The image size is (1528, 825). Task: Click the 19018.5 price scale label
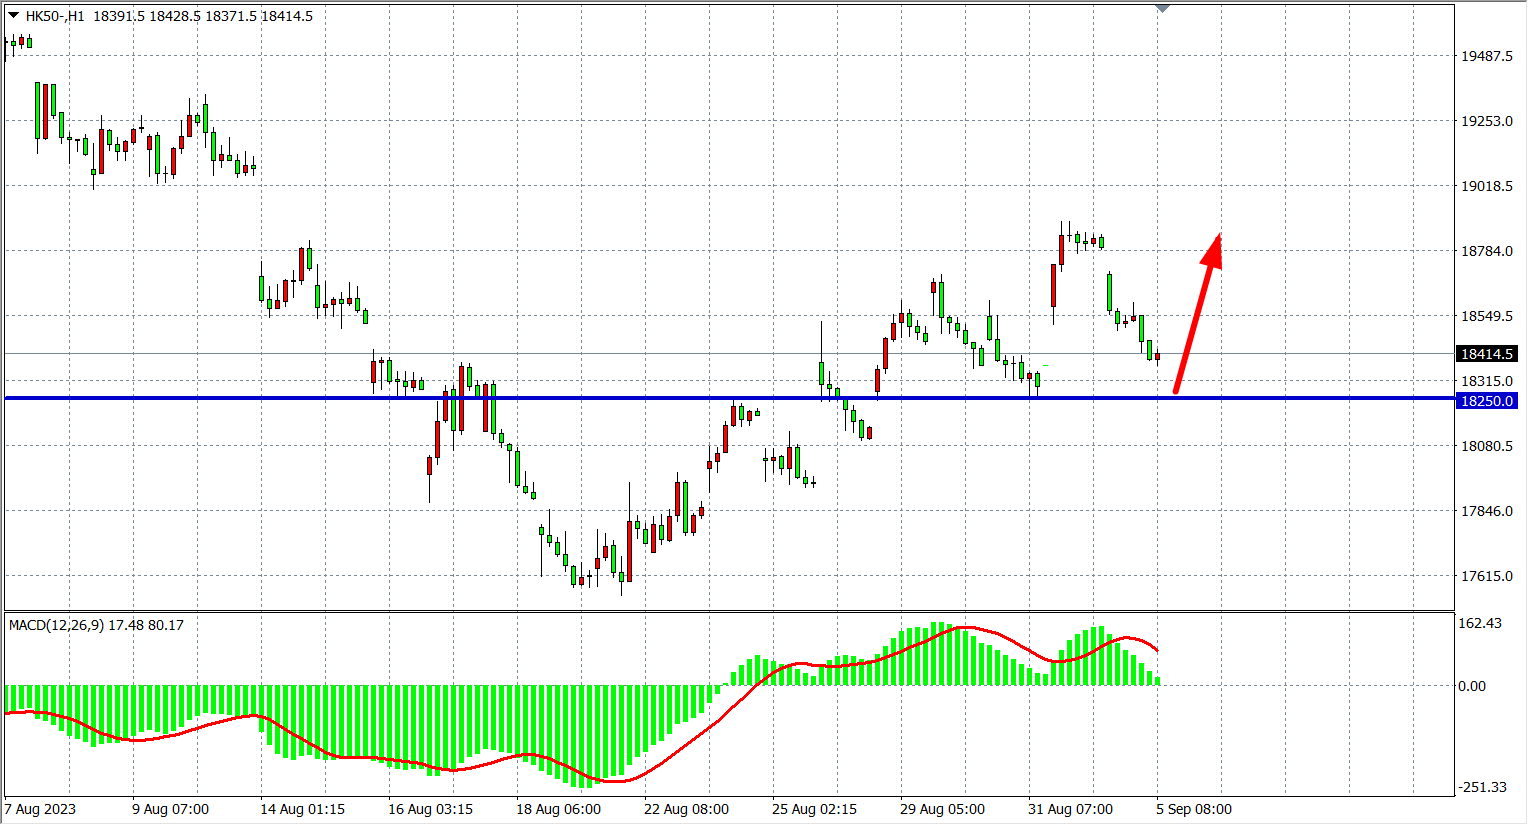click(1487, 186)
